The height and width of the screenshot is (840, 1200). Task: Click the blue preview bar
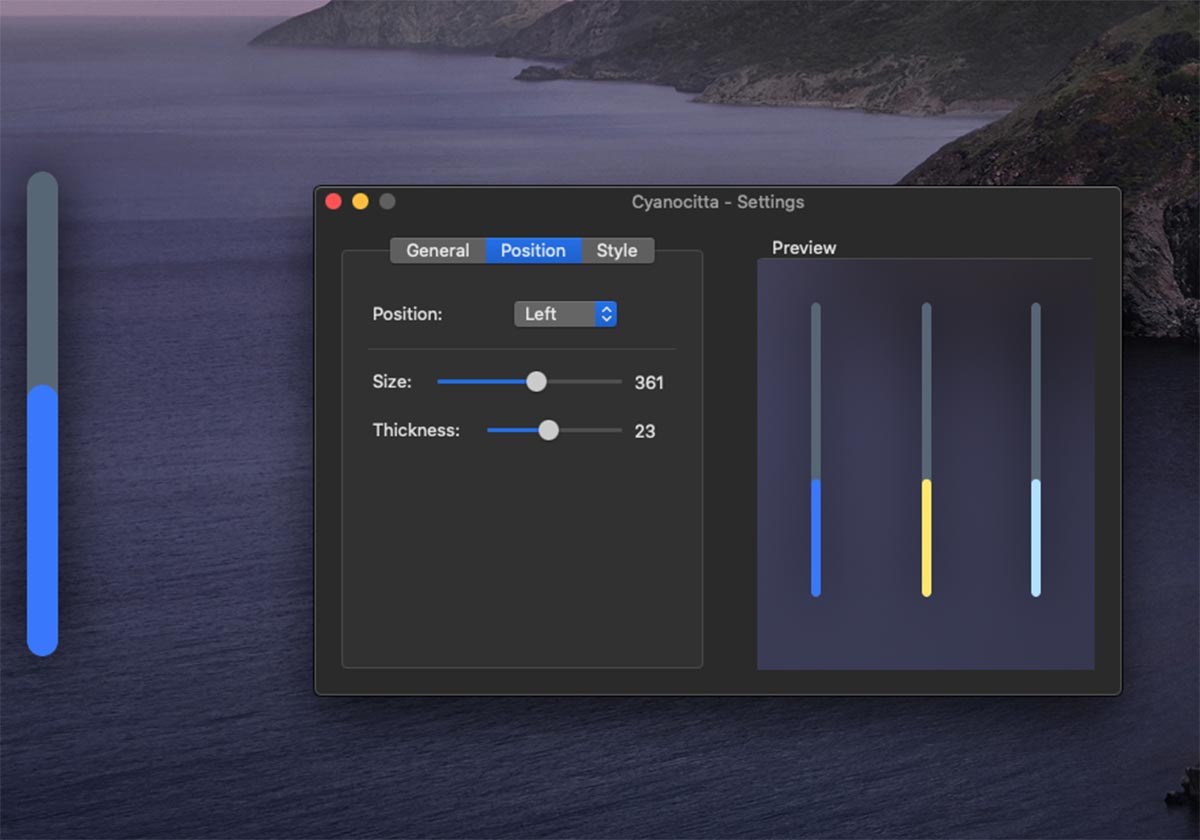tap(816, 450)
